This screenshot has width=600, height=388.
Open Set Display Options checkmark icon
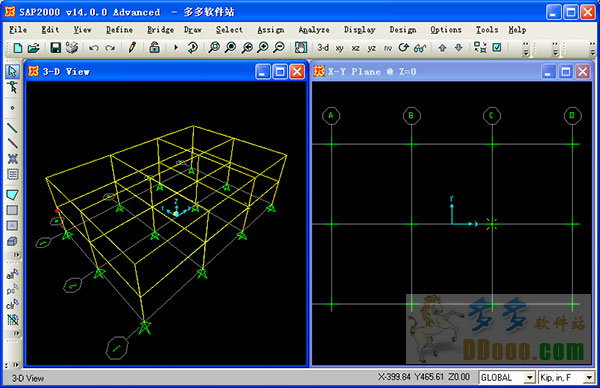point(497,48)
